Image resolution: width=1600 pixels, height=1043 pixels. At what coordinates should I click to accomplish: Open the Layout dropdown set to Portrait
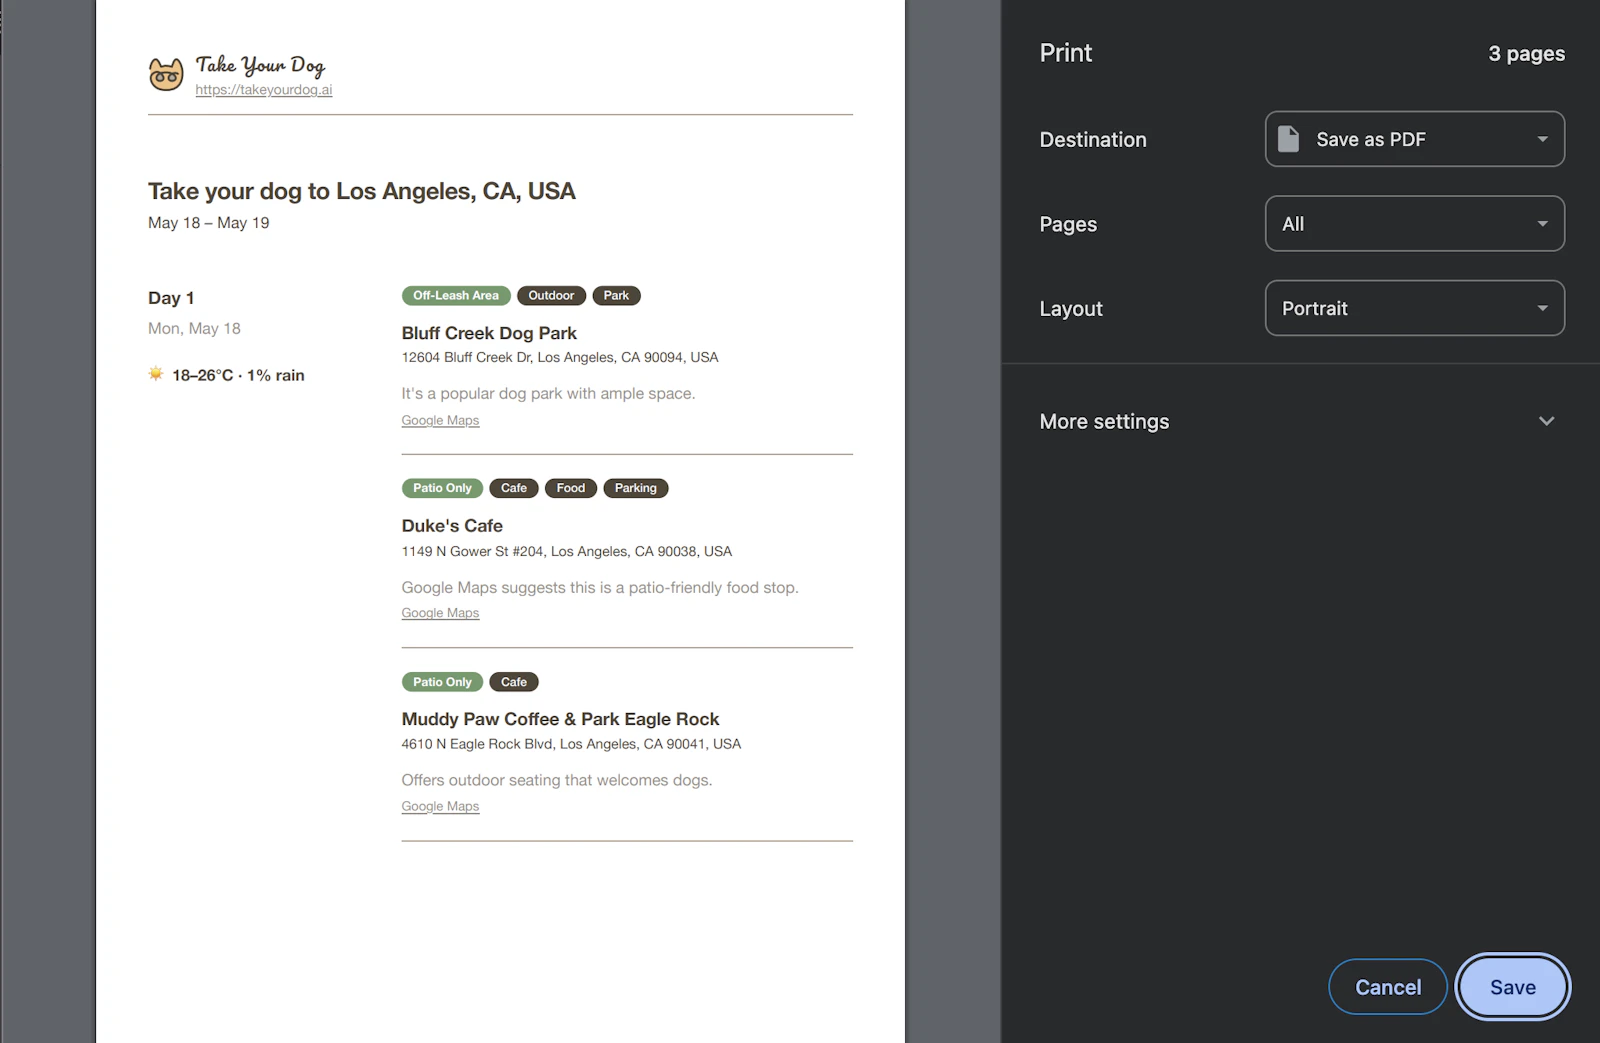pyautogui.click(x=1414, y=308)
